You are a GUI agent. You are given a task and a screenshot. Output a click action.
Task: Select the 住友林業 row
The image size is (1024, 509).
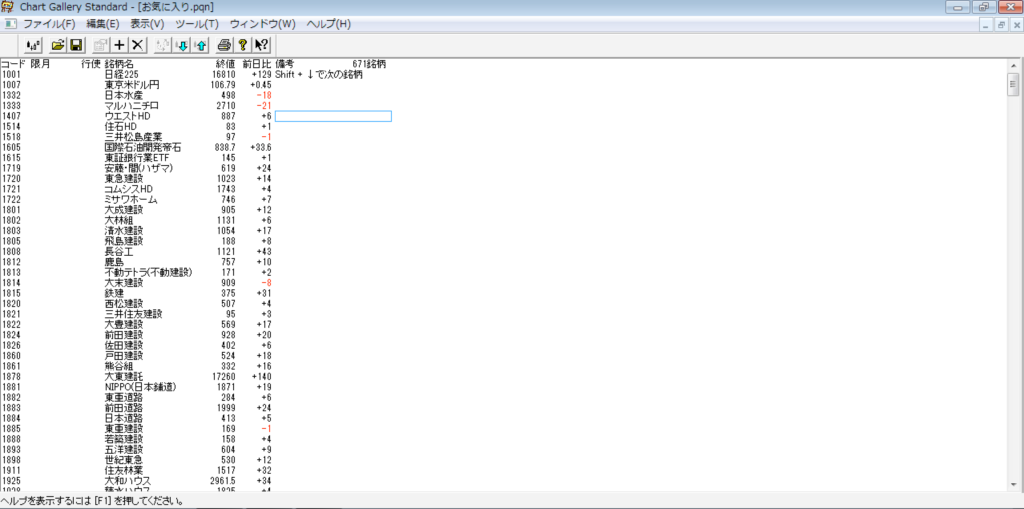pyautogui.click(x=136, y=471)
